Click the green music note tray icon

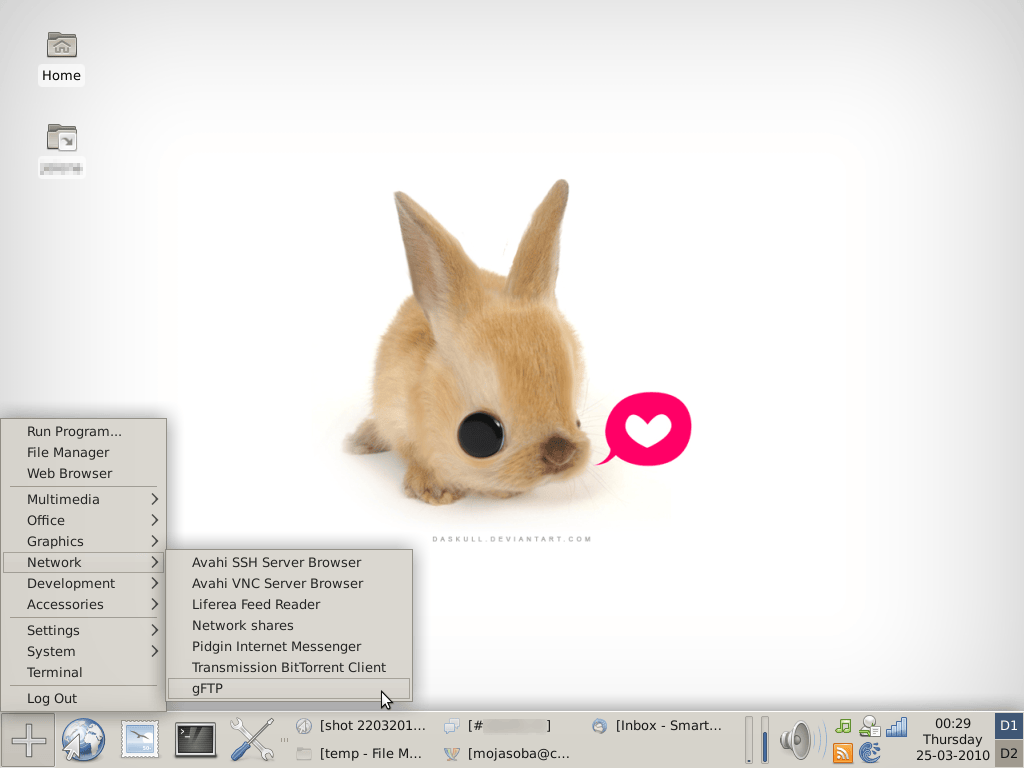click(x=843, y=726)
